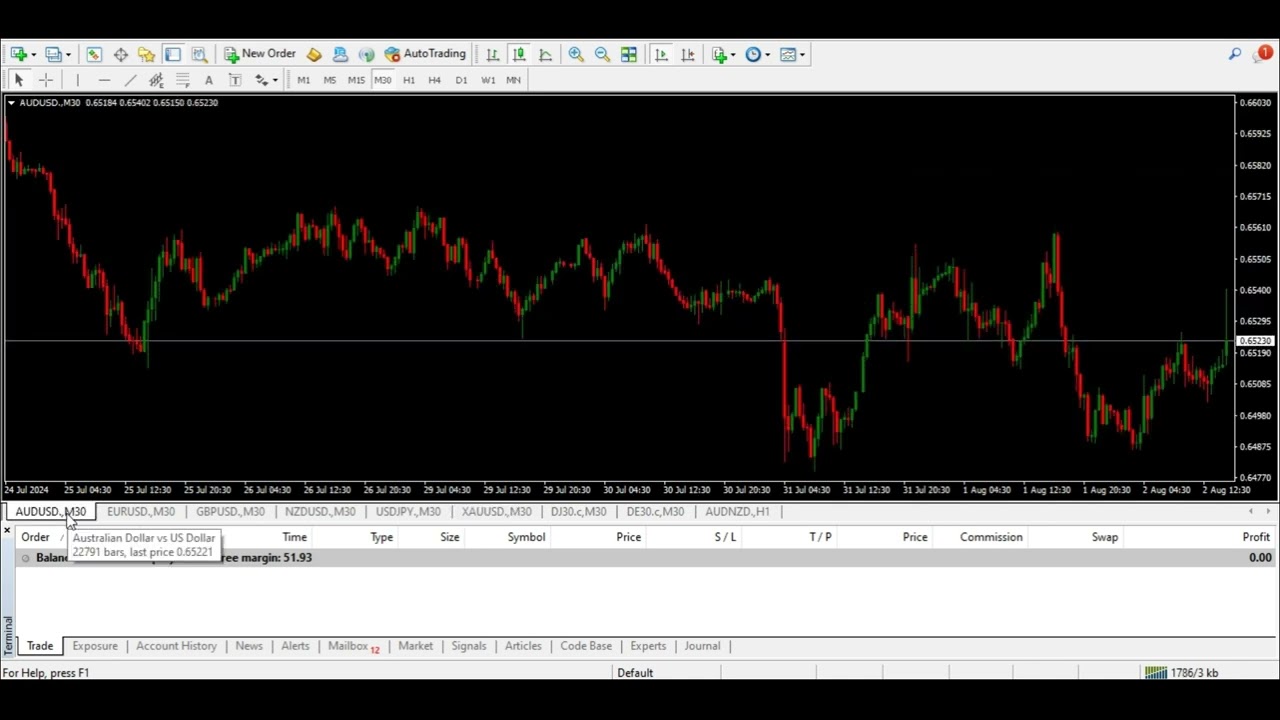The width and height of the screenshot is (1280, 720).
Task: Open the periods clock icon
Action: tap(753, 54)
